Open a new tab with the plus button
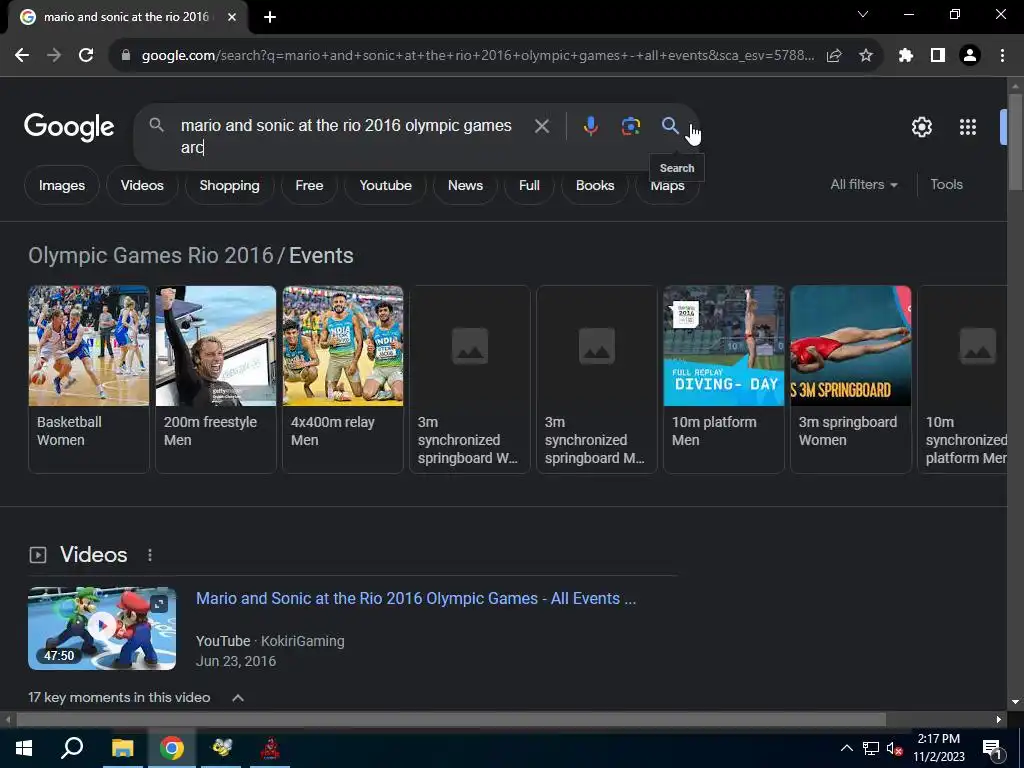The width and height of the screenshot is (1024, 768). point(270,17)
